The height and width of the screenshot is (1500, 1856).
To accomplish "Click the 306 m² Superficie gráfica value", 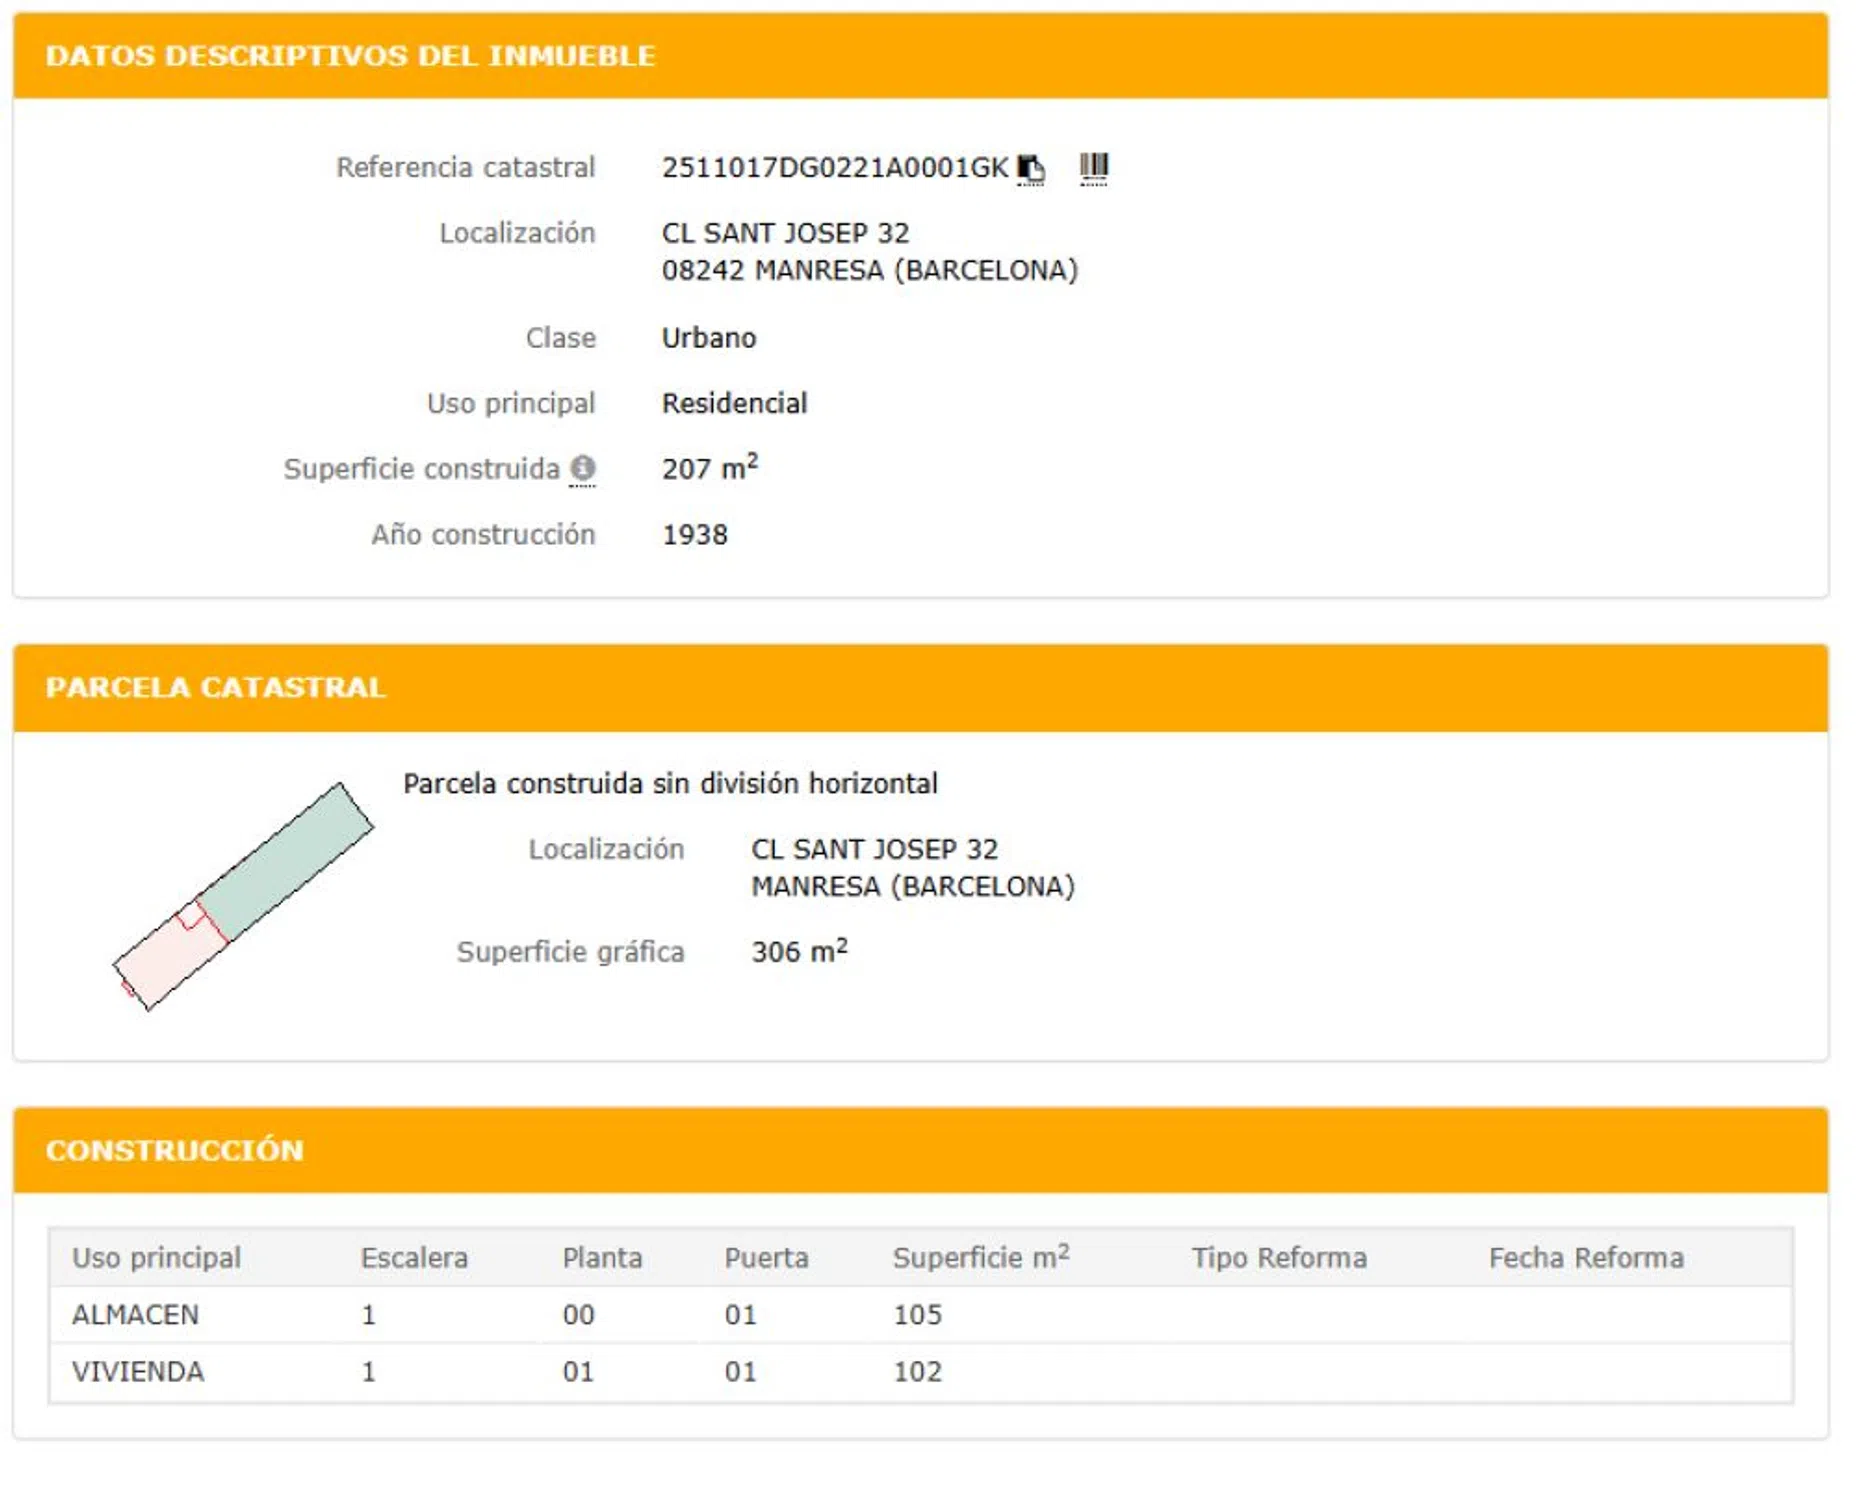I will [799, 951].
